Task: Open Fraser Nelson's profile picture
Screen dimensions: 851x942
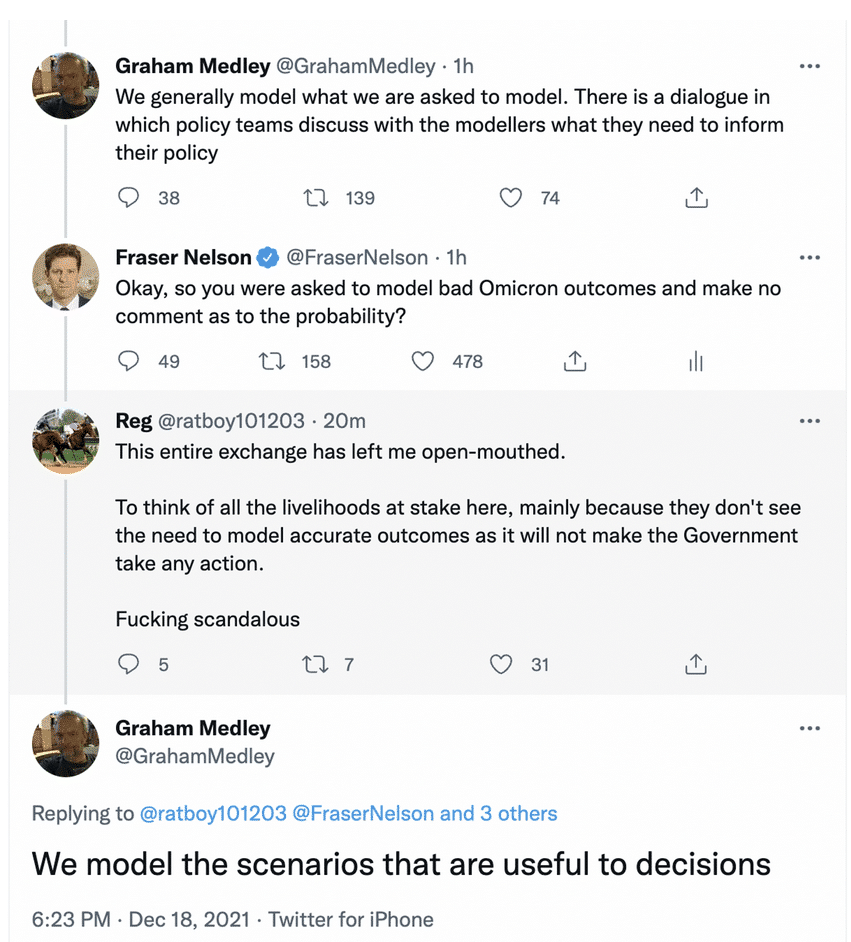Action: point(66,276)
